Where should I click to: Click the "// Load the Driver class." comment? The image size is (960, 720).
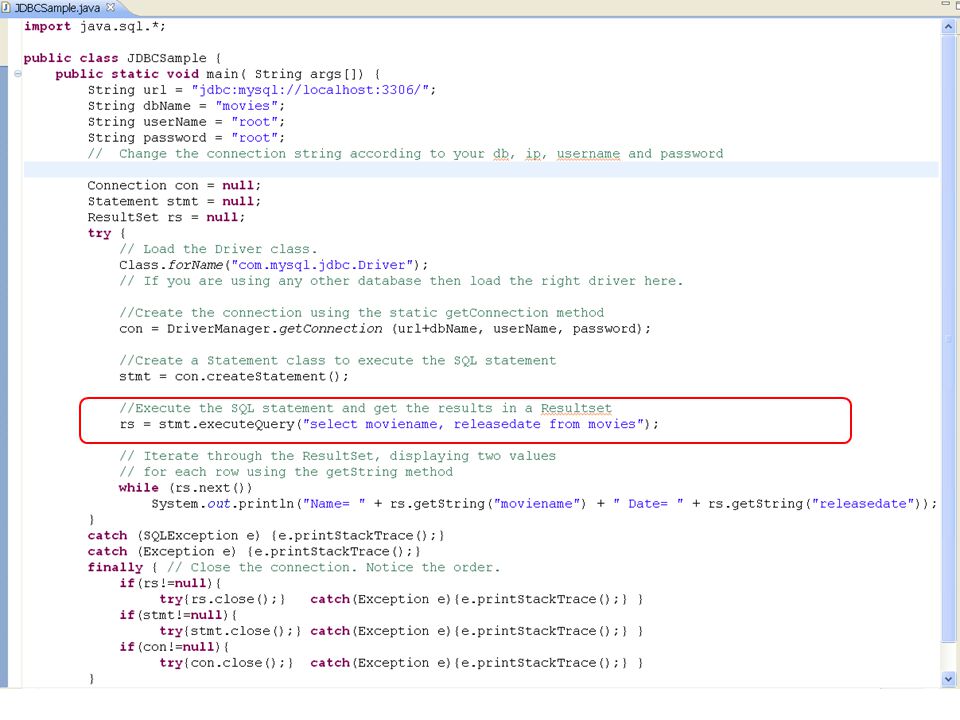point(219,249)
